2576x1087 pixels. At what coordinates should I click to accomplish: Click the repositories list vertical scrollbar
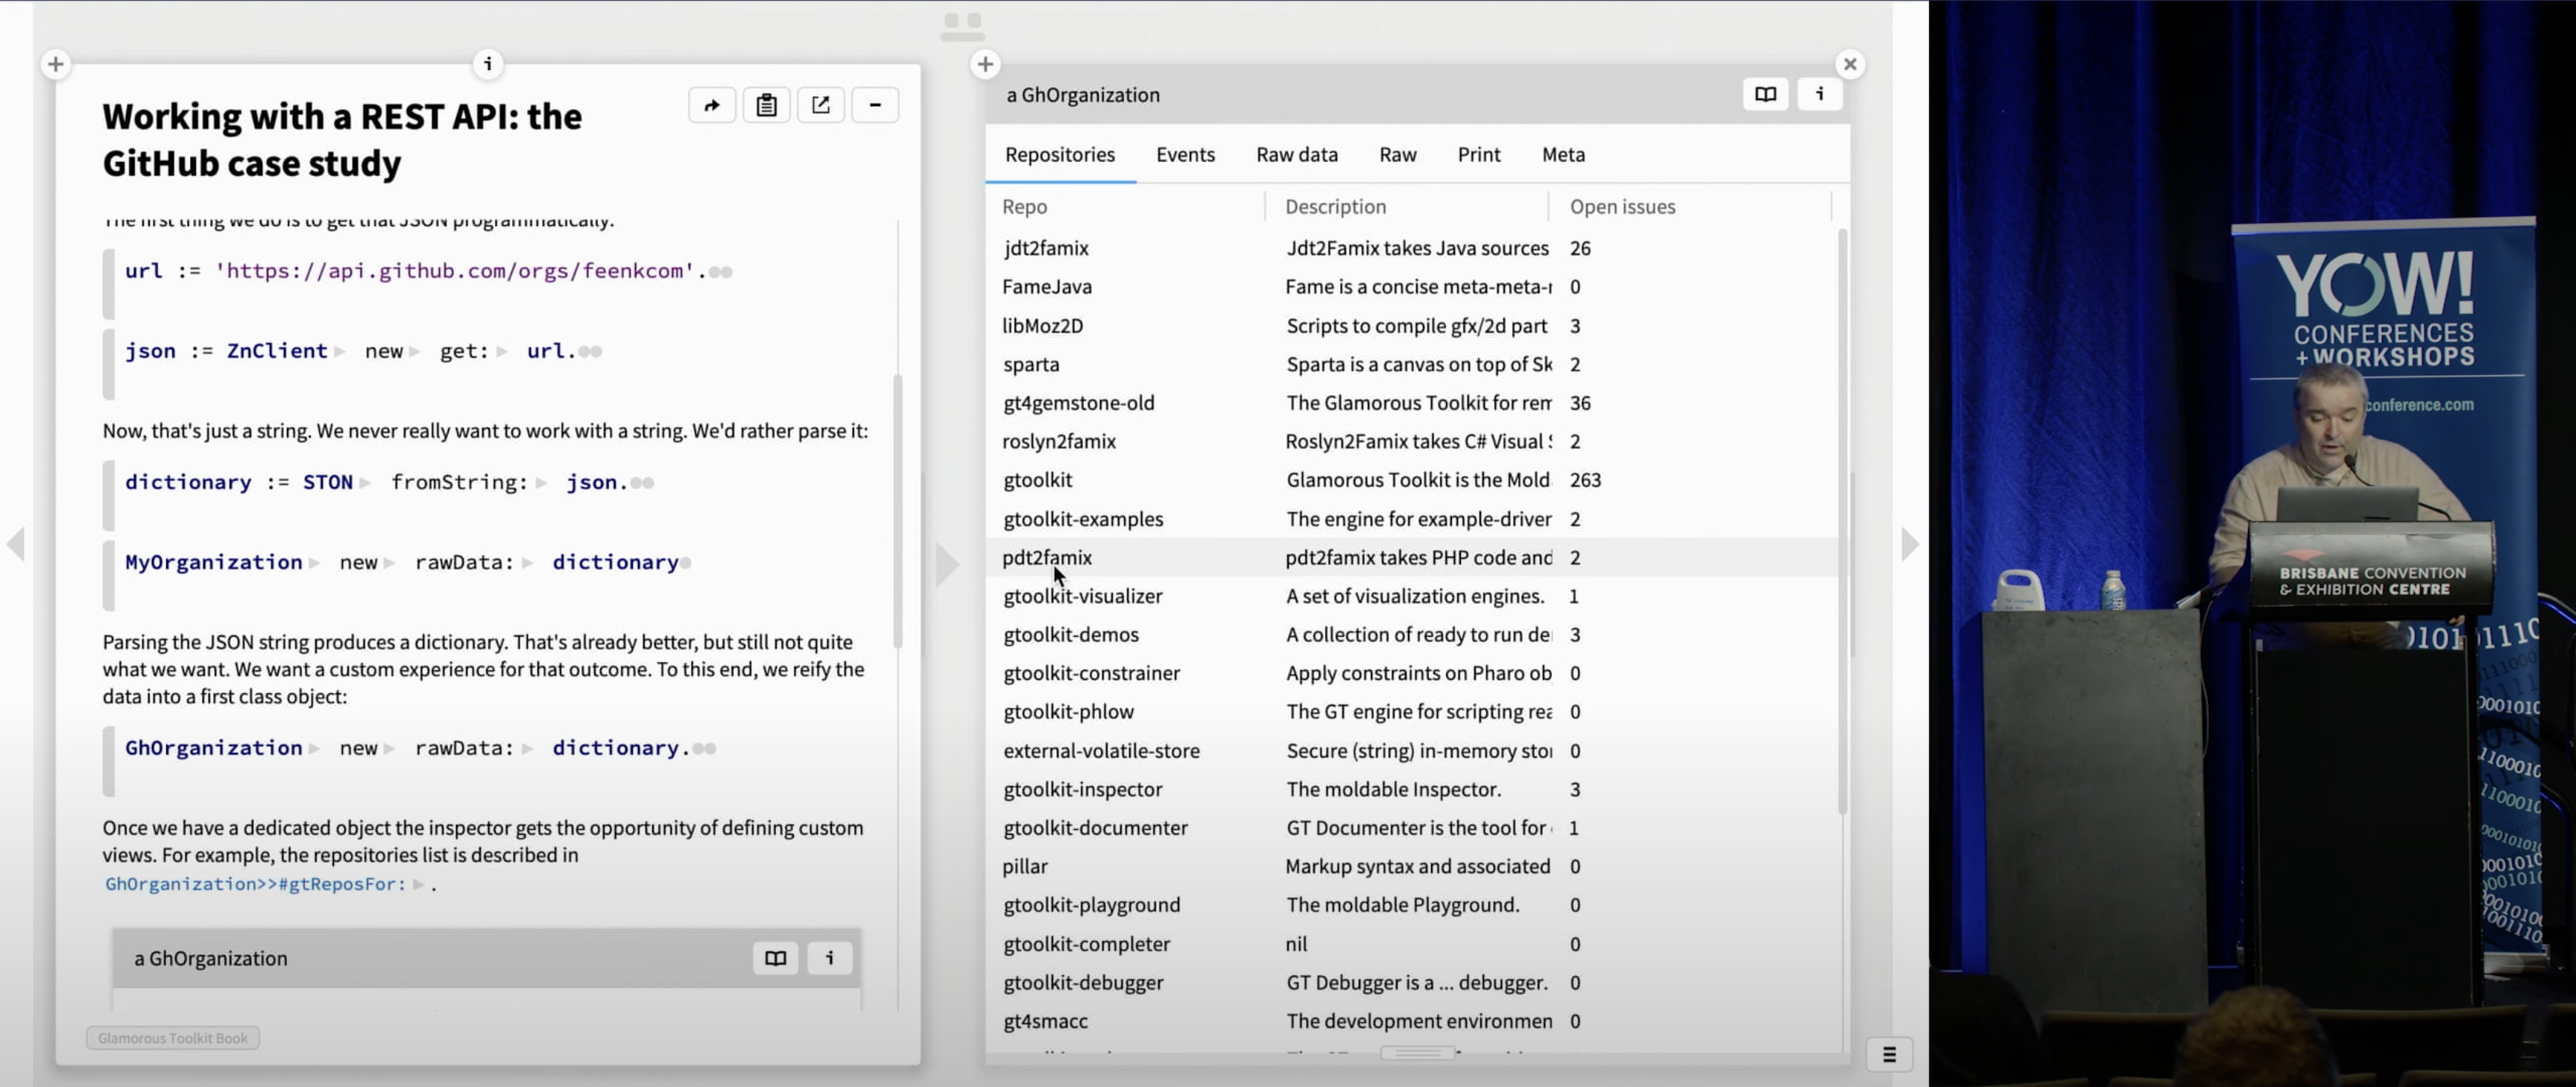point(1842,520)
